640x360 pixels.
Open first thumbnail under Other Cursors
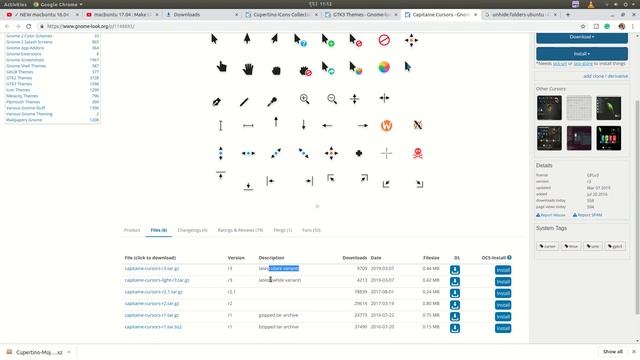coord(549,108)
